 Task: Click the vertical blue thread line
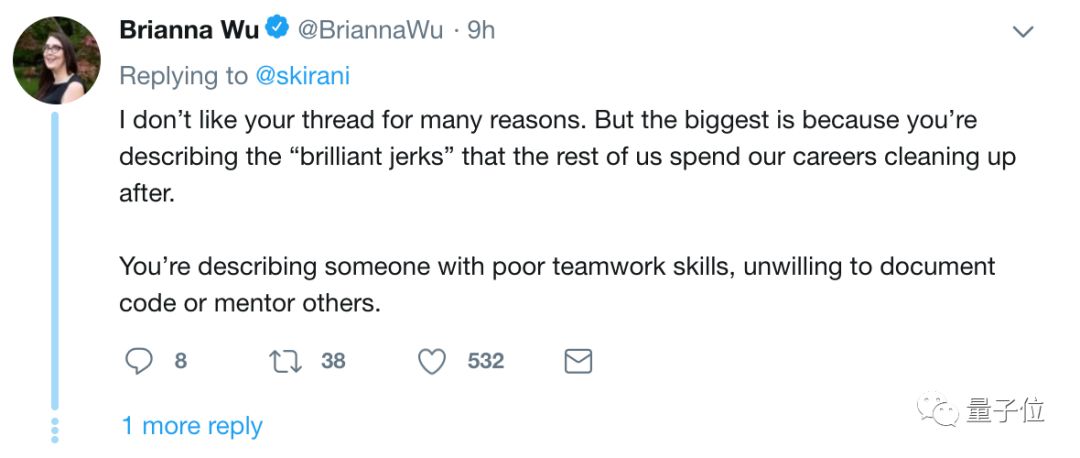pyautogui.click(x=55, y=260)
